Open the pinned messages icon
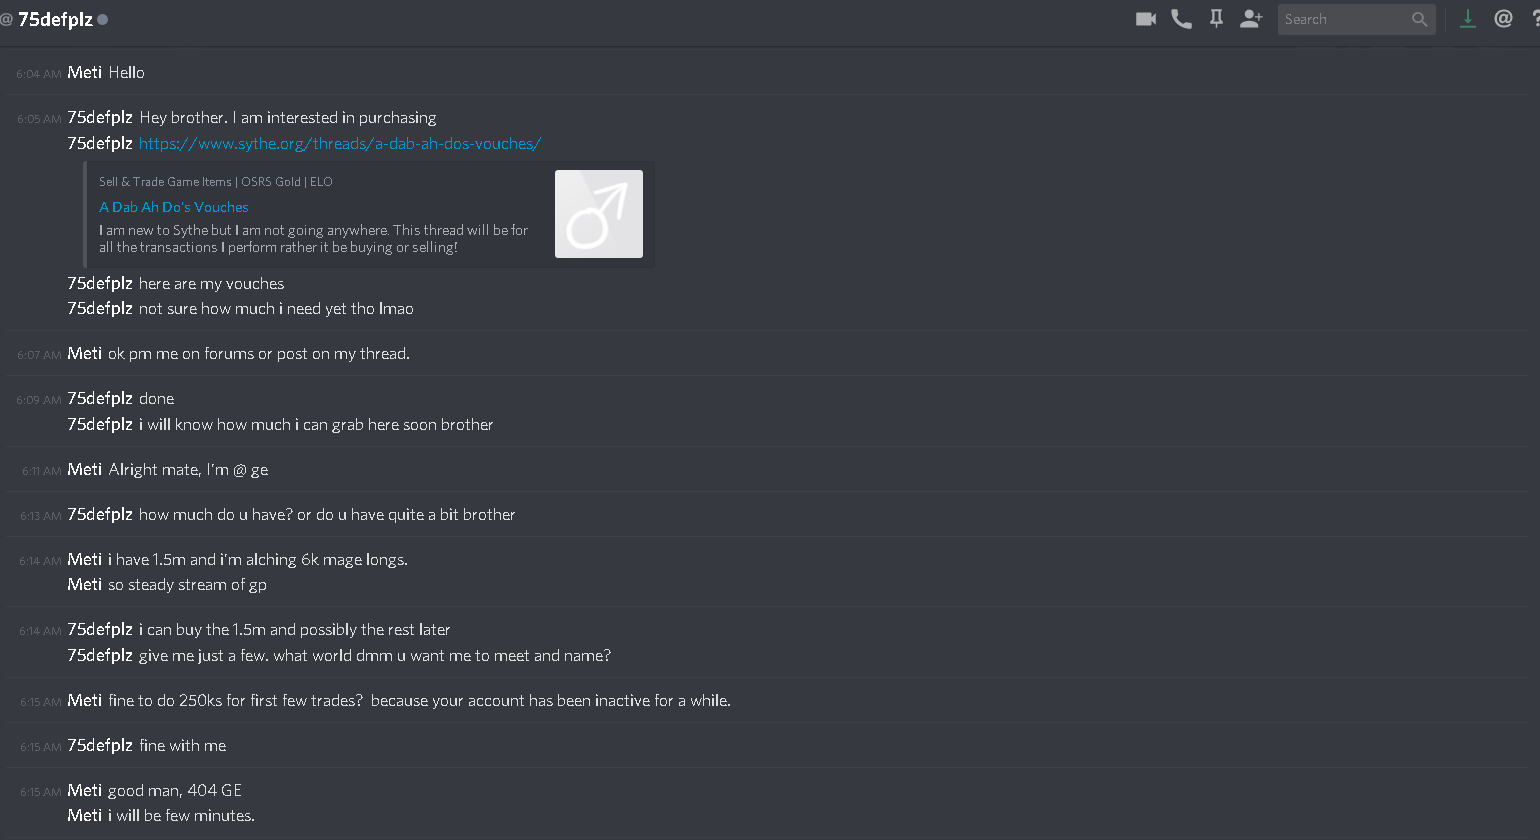Image resolution: width=1540 pixels, height=840 pixels. (x=1216, y=19)
